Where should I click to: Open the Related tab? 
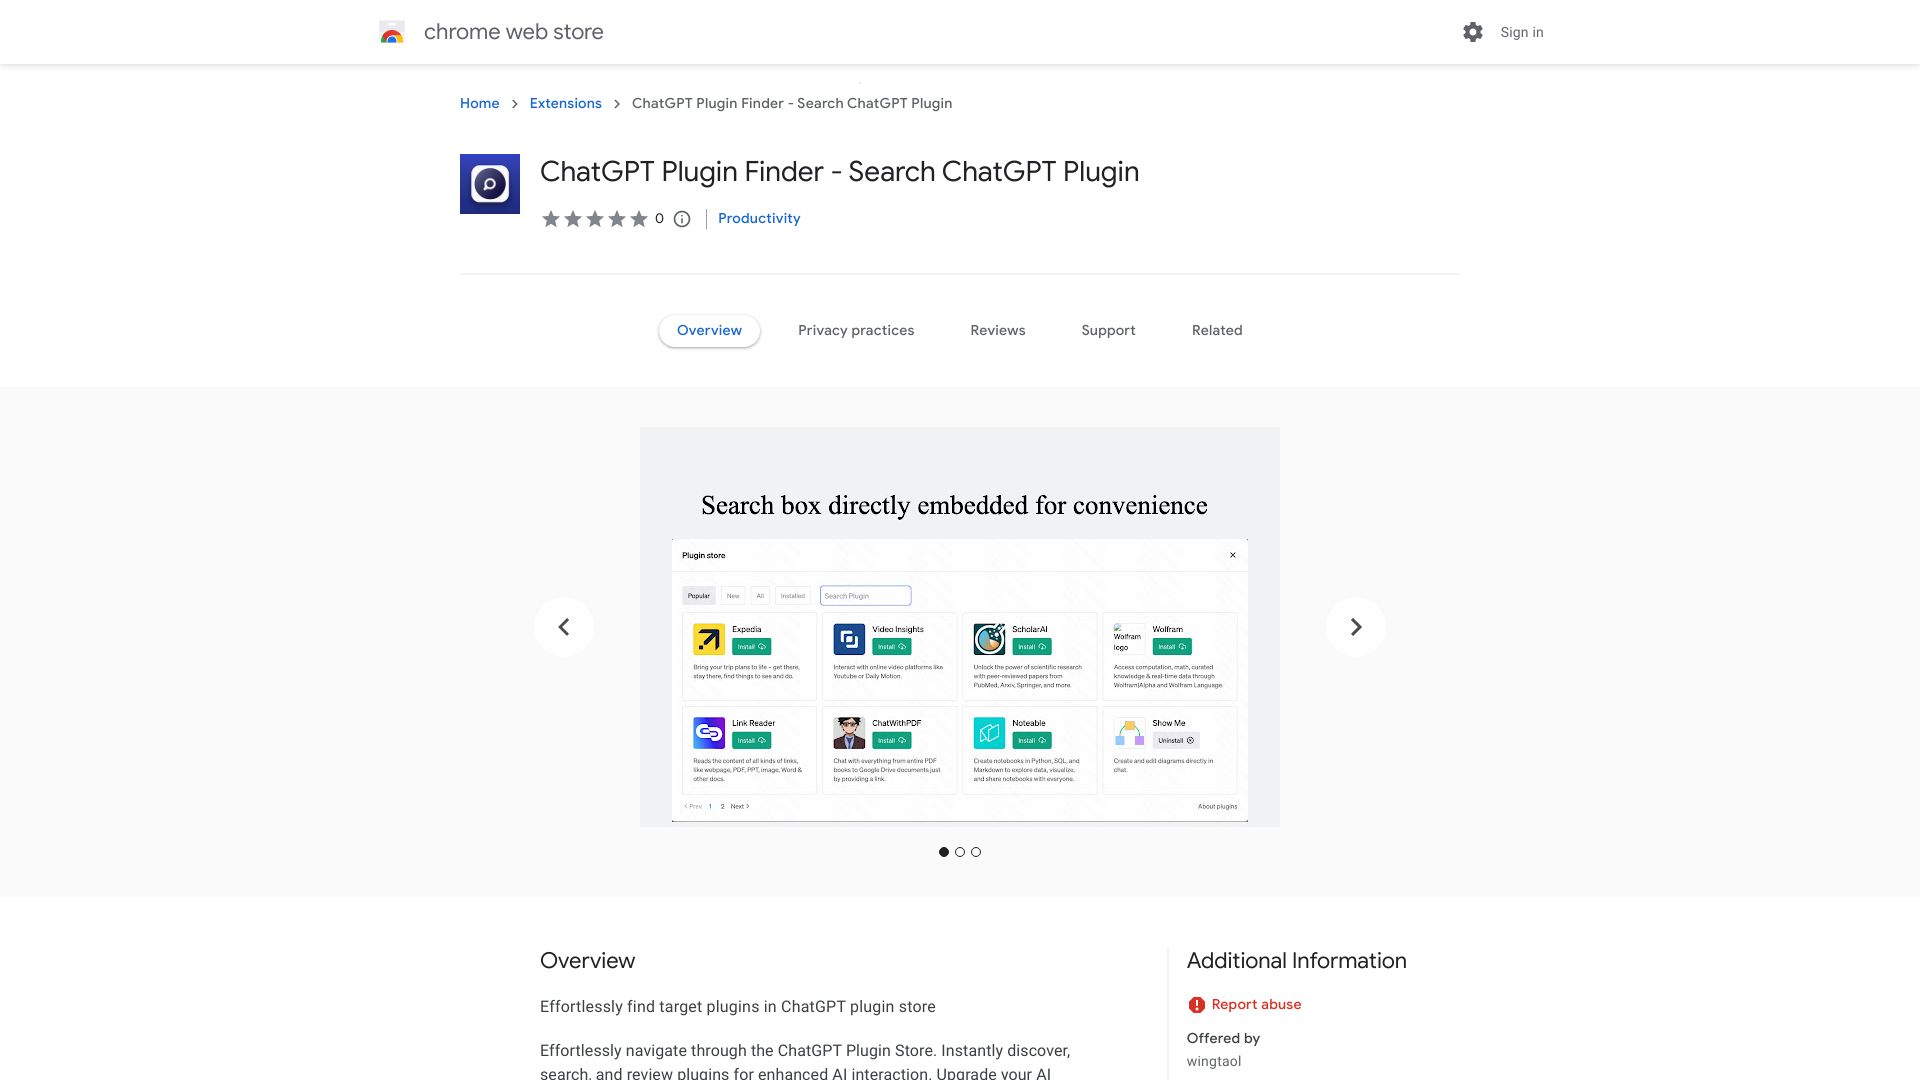pos(1217,330)
